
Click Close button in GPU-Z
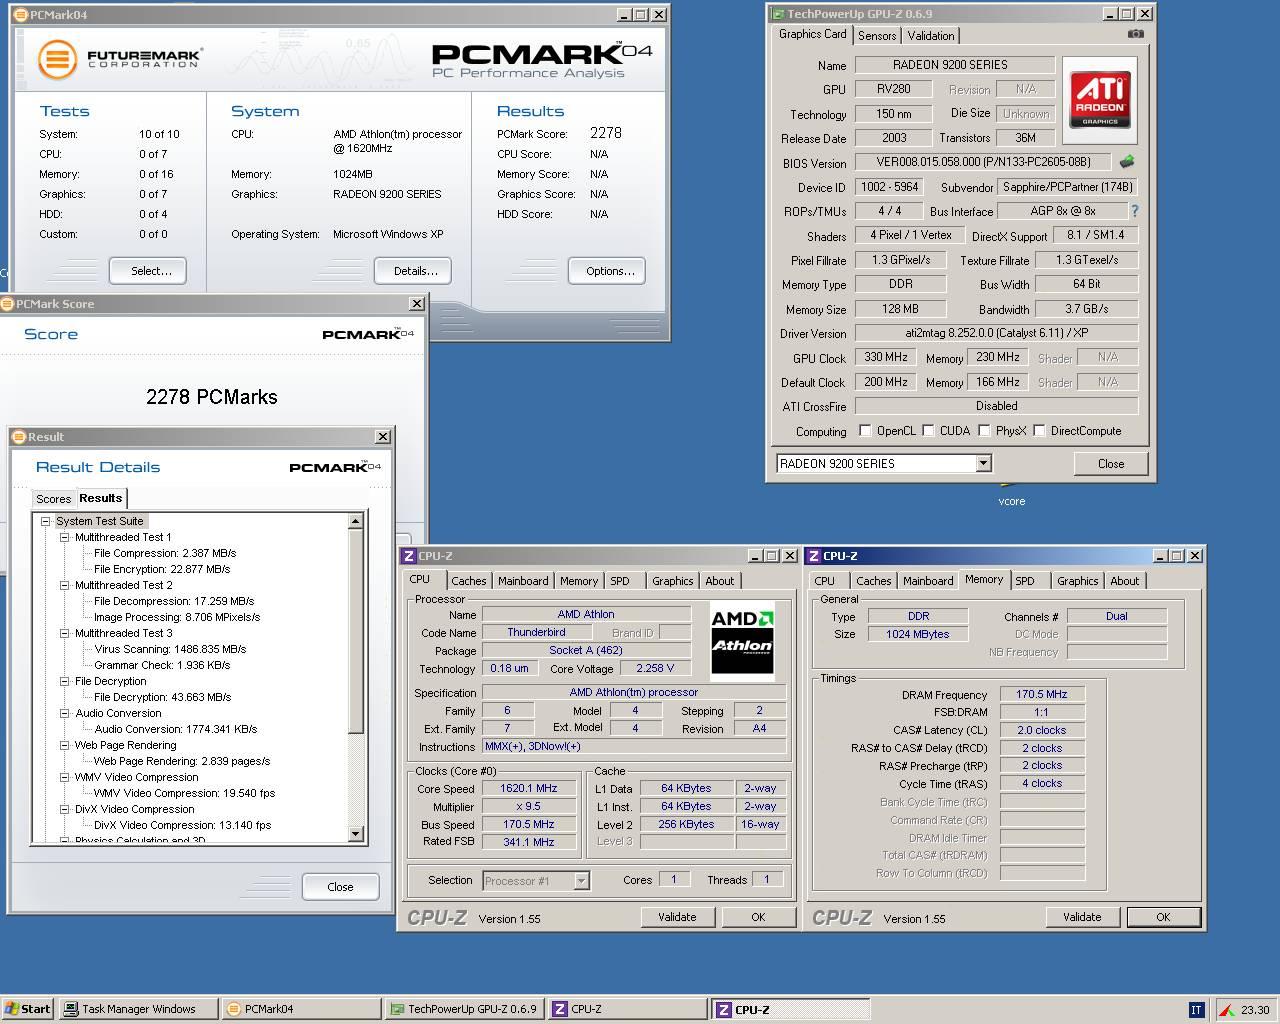pyautogui.click(x=1111, y=464)
